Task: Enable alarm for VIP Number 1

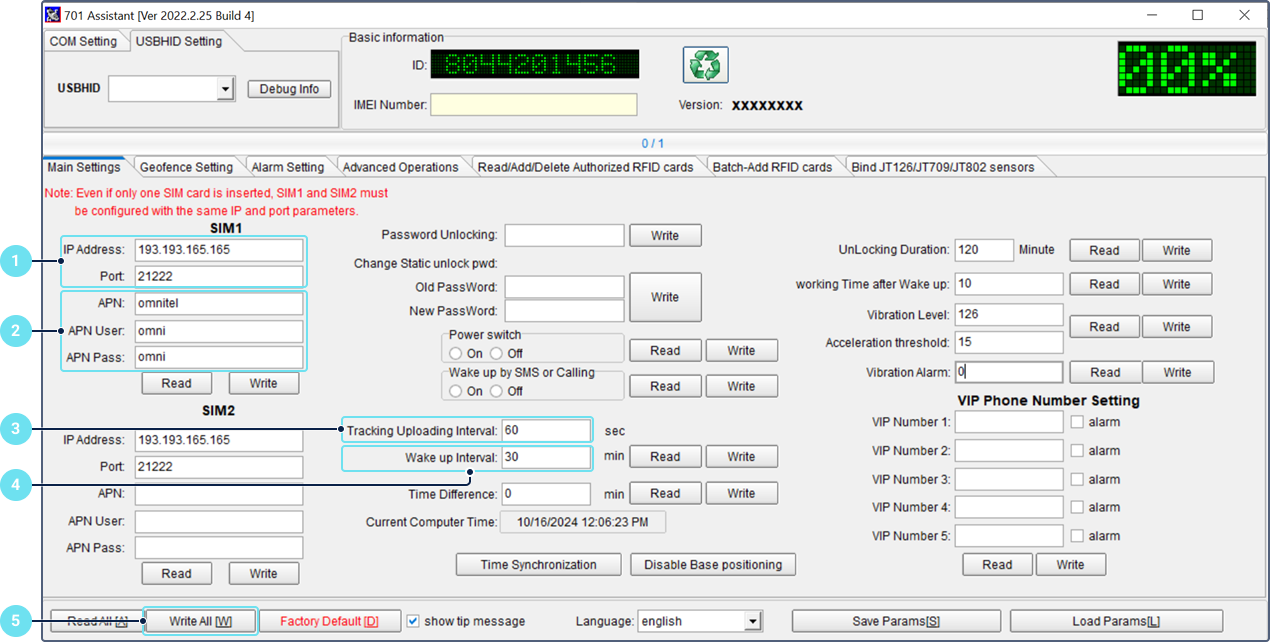Action: point(1077,422)
